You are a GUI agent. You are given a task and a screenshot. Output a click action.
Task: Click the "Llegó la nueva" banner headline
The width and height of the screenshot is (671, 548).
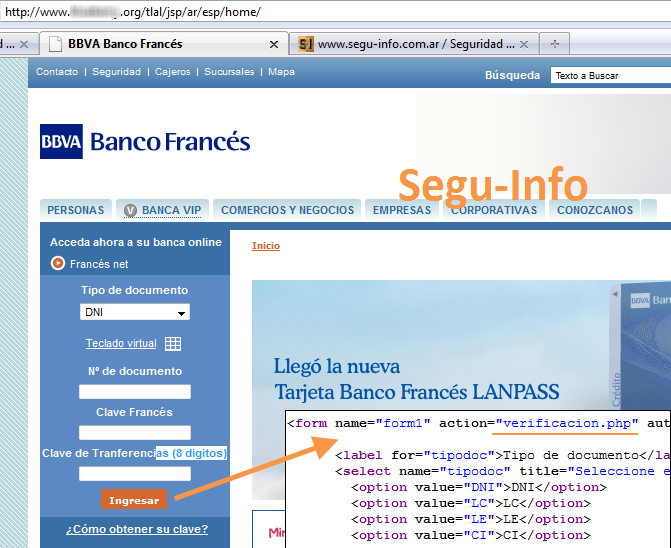[337, 367]
